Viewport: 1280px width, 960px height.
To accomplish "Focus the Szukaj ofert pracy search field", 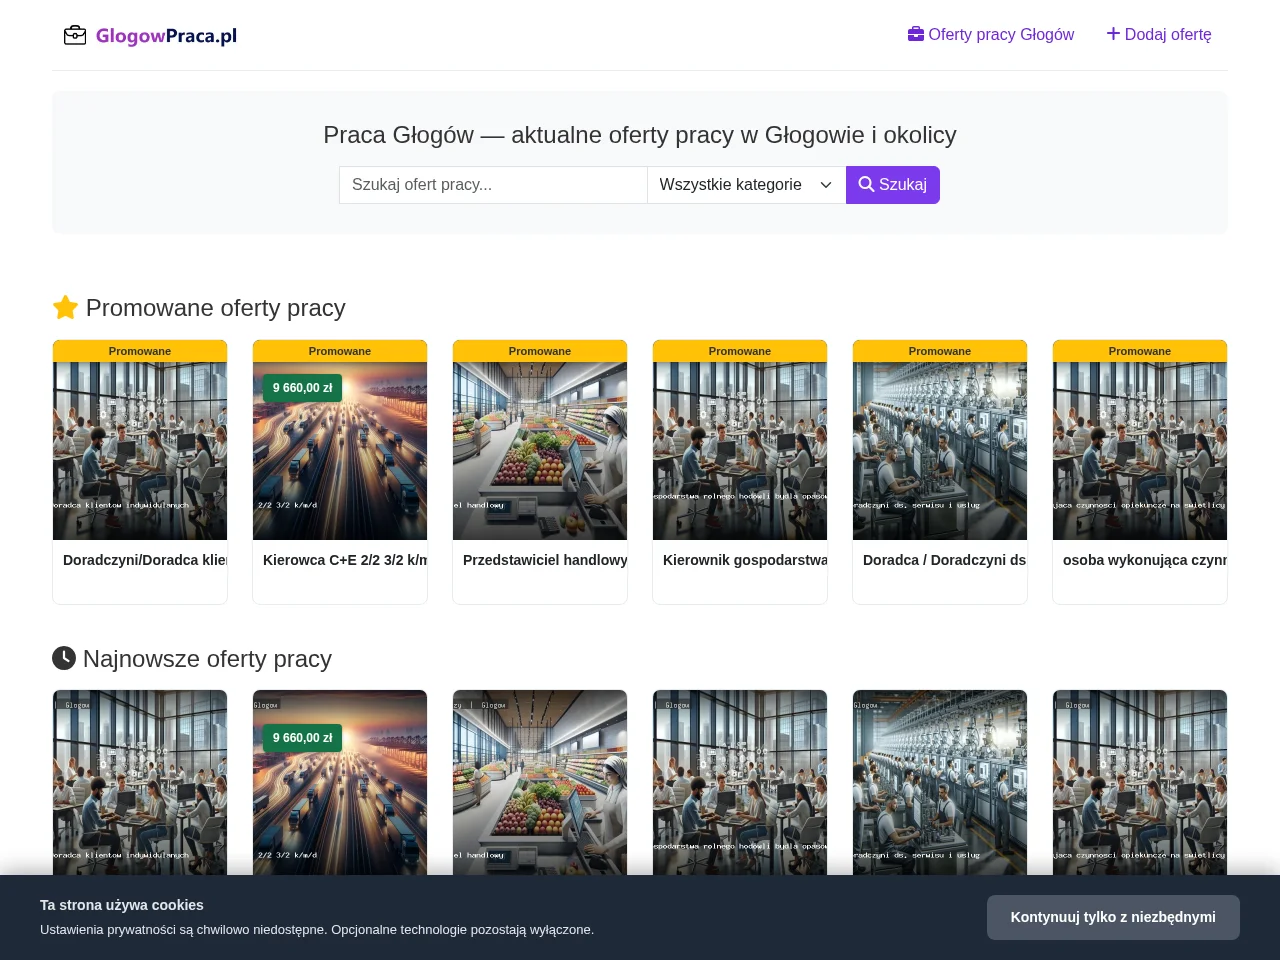I will [493, 185].
